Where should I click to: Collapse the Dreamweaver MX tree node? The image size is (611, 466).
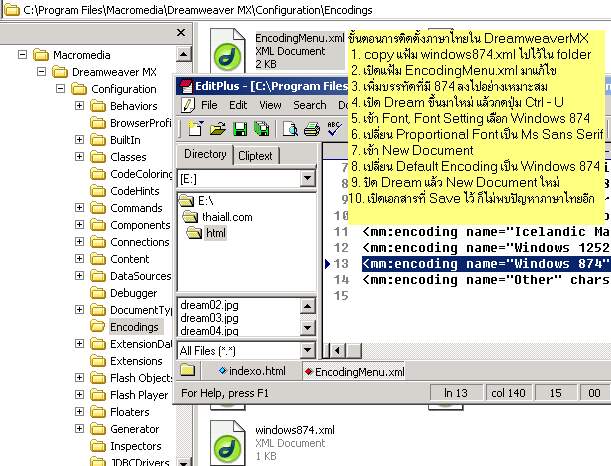[41, 73]
